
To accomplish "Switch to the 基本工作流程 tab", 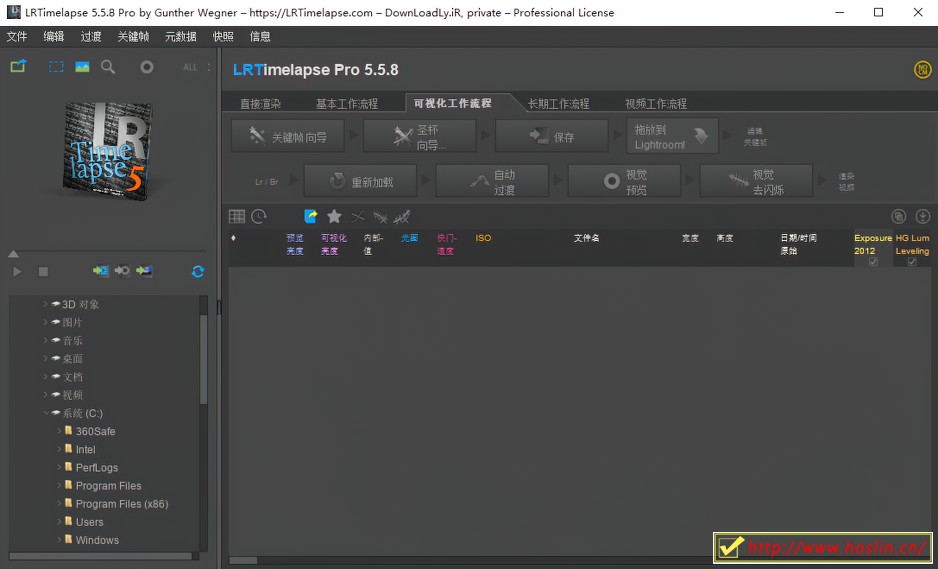I will pos(347,104).
